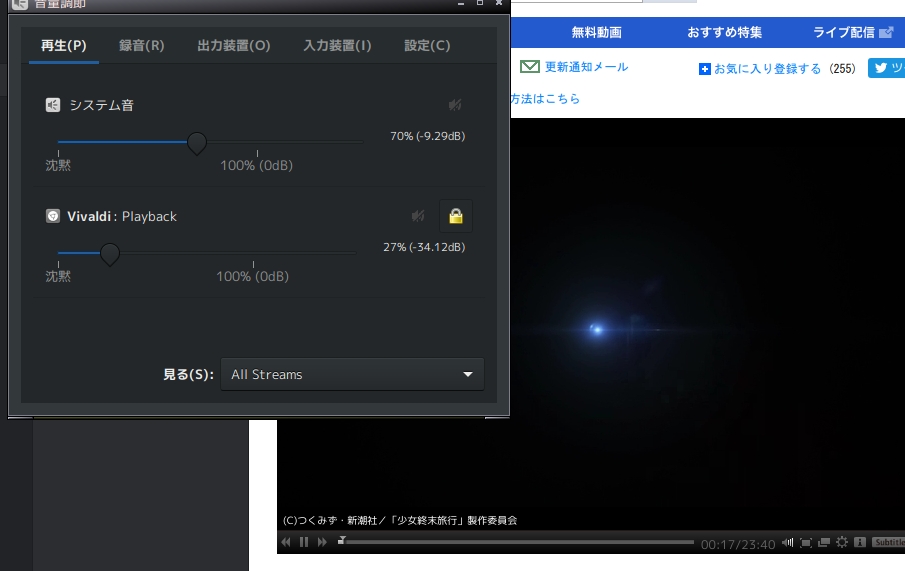Image resolution: width=905 pixels, height=571 pixels.
Task: Click the 27% (-34.12dB) volume readout
Action: [x=424, y=247]
